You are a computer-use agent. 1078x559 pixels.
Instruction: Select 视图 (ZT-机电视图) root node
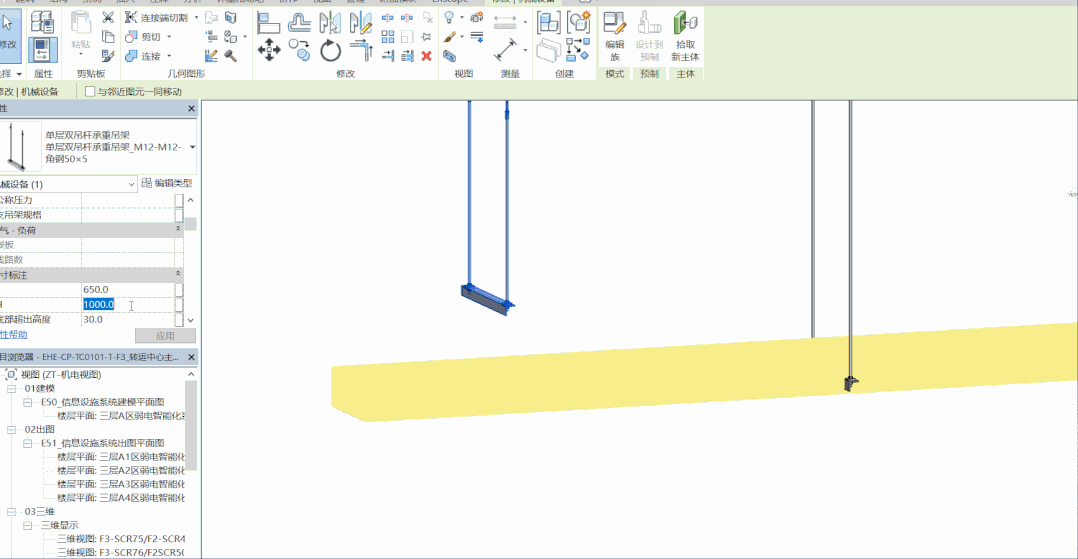click(x=60, y=375)
